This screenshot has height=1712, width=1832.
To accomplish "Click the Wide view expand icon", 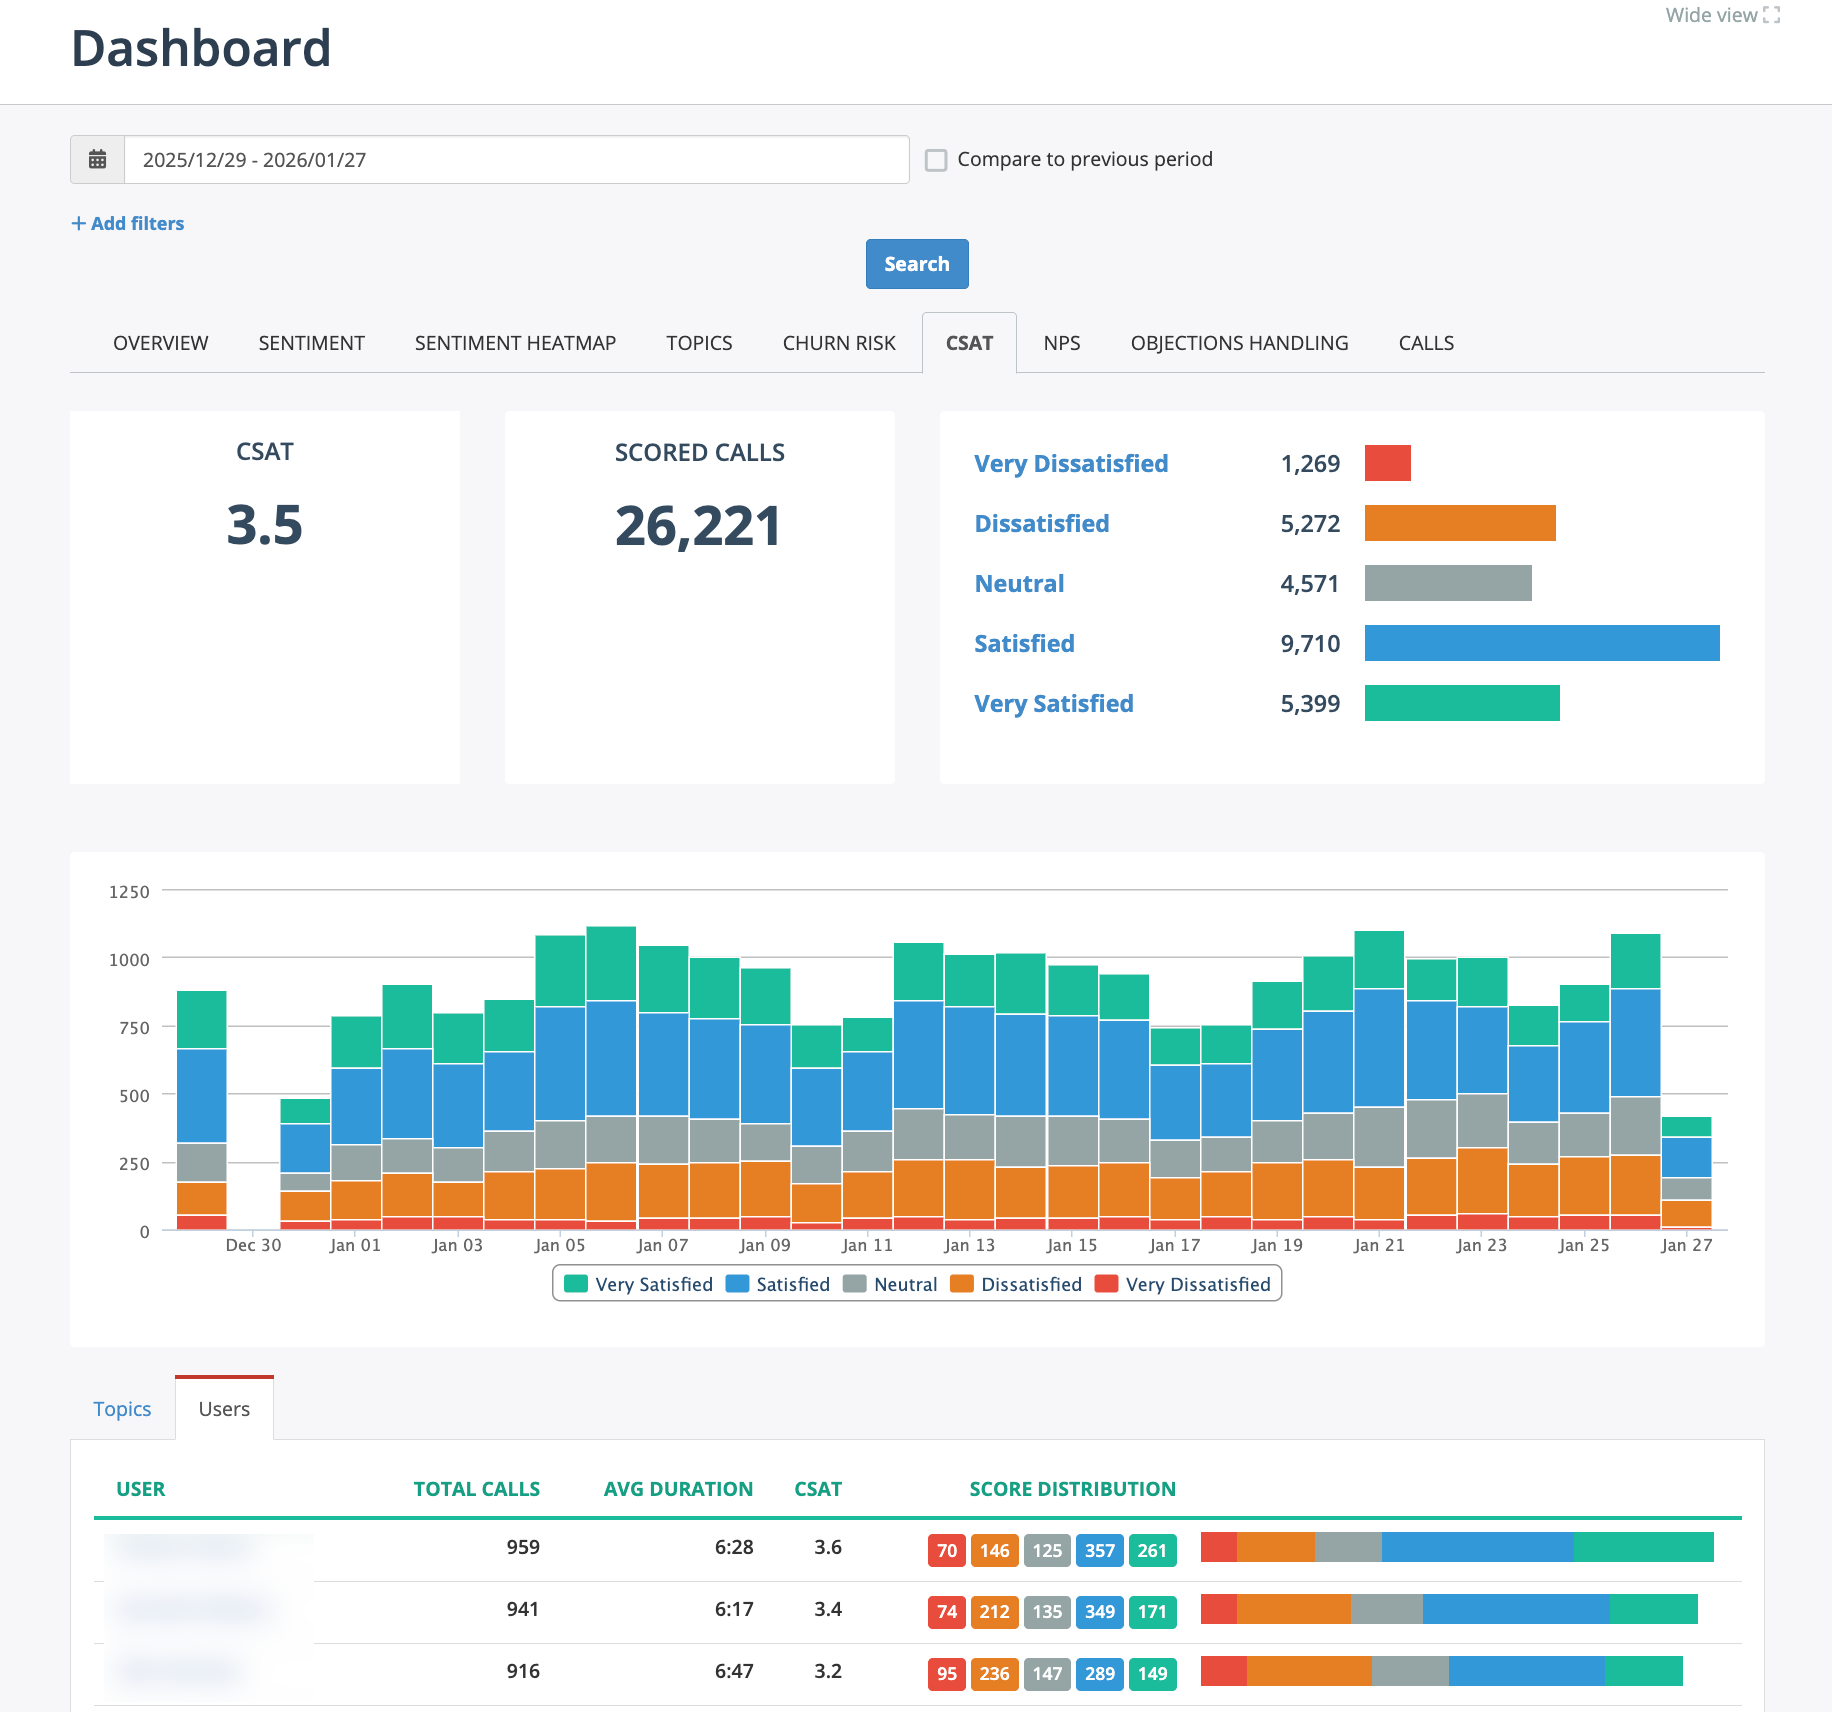I will pos(1771,15).
